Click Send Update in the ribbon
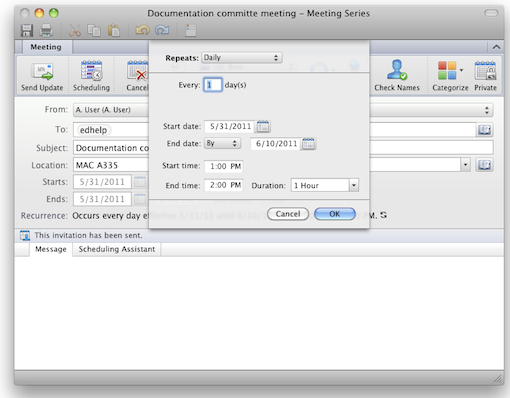Image resolution: width=510 pixels, height=398 pixels. pyautogui.click(x=42, y=76)
